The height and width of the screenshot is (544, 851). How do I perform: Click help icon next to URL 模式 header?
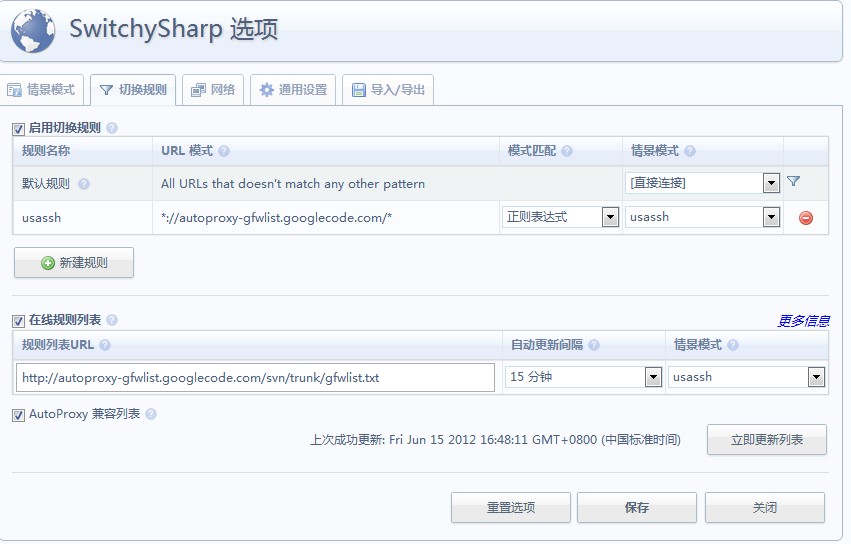point(224,151)
